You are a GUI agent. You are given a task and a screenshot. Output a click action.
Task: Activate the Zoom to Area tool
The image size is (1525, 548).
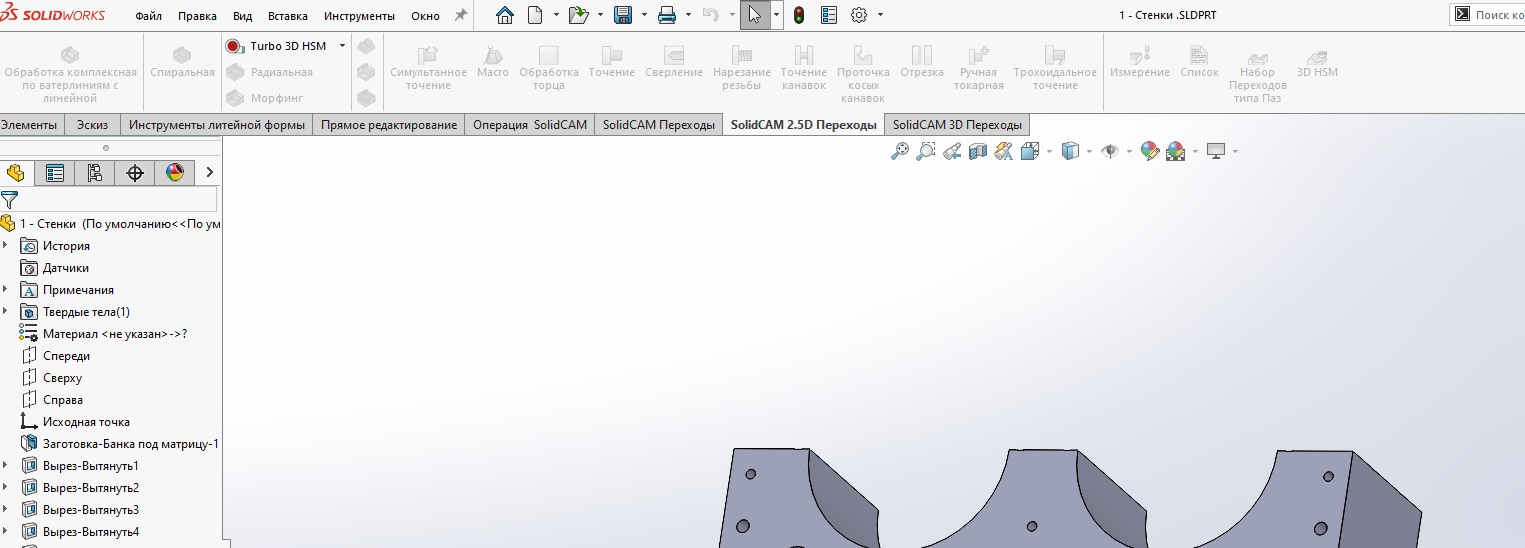(x=926, y=151)
